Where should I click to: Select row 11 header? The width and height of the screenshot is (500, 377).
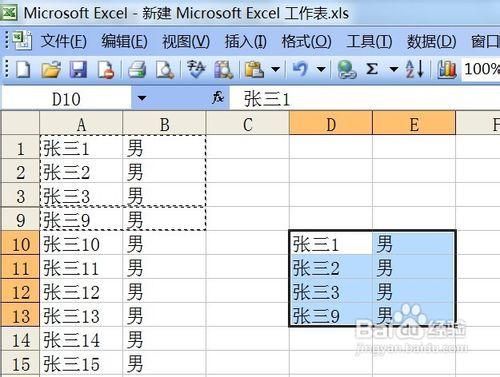point(20,268)
